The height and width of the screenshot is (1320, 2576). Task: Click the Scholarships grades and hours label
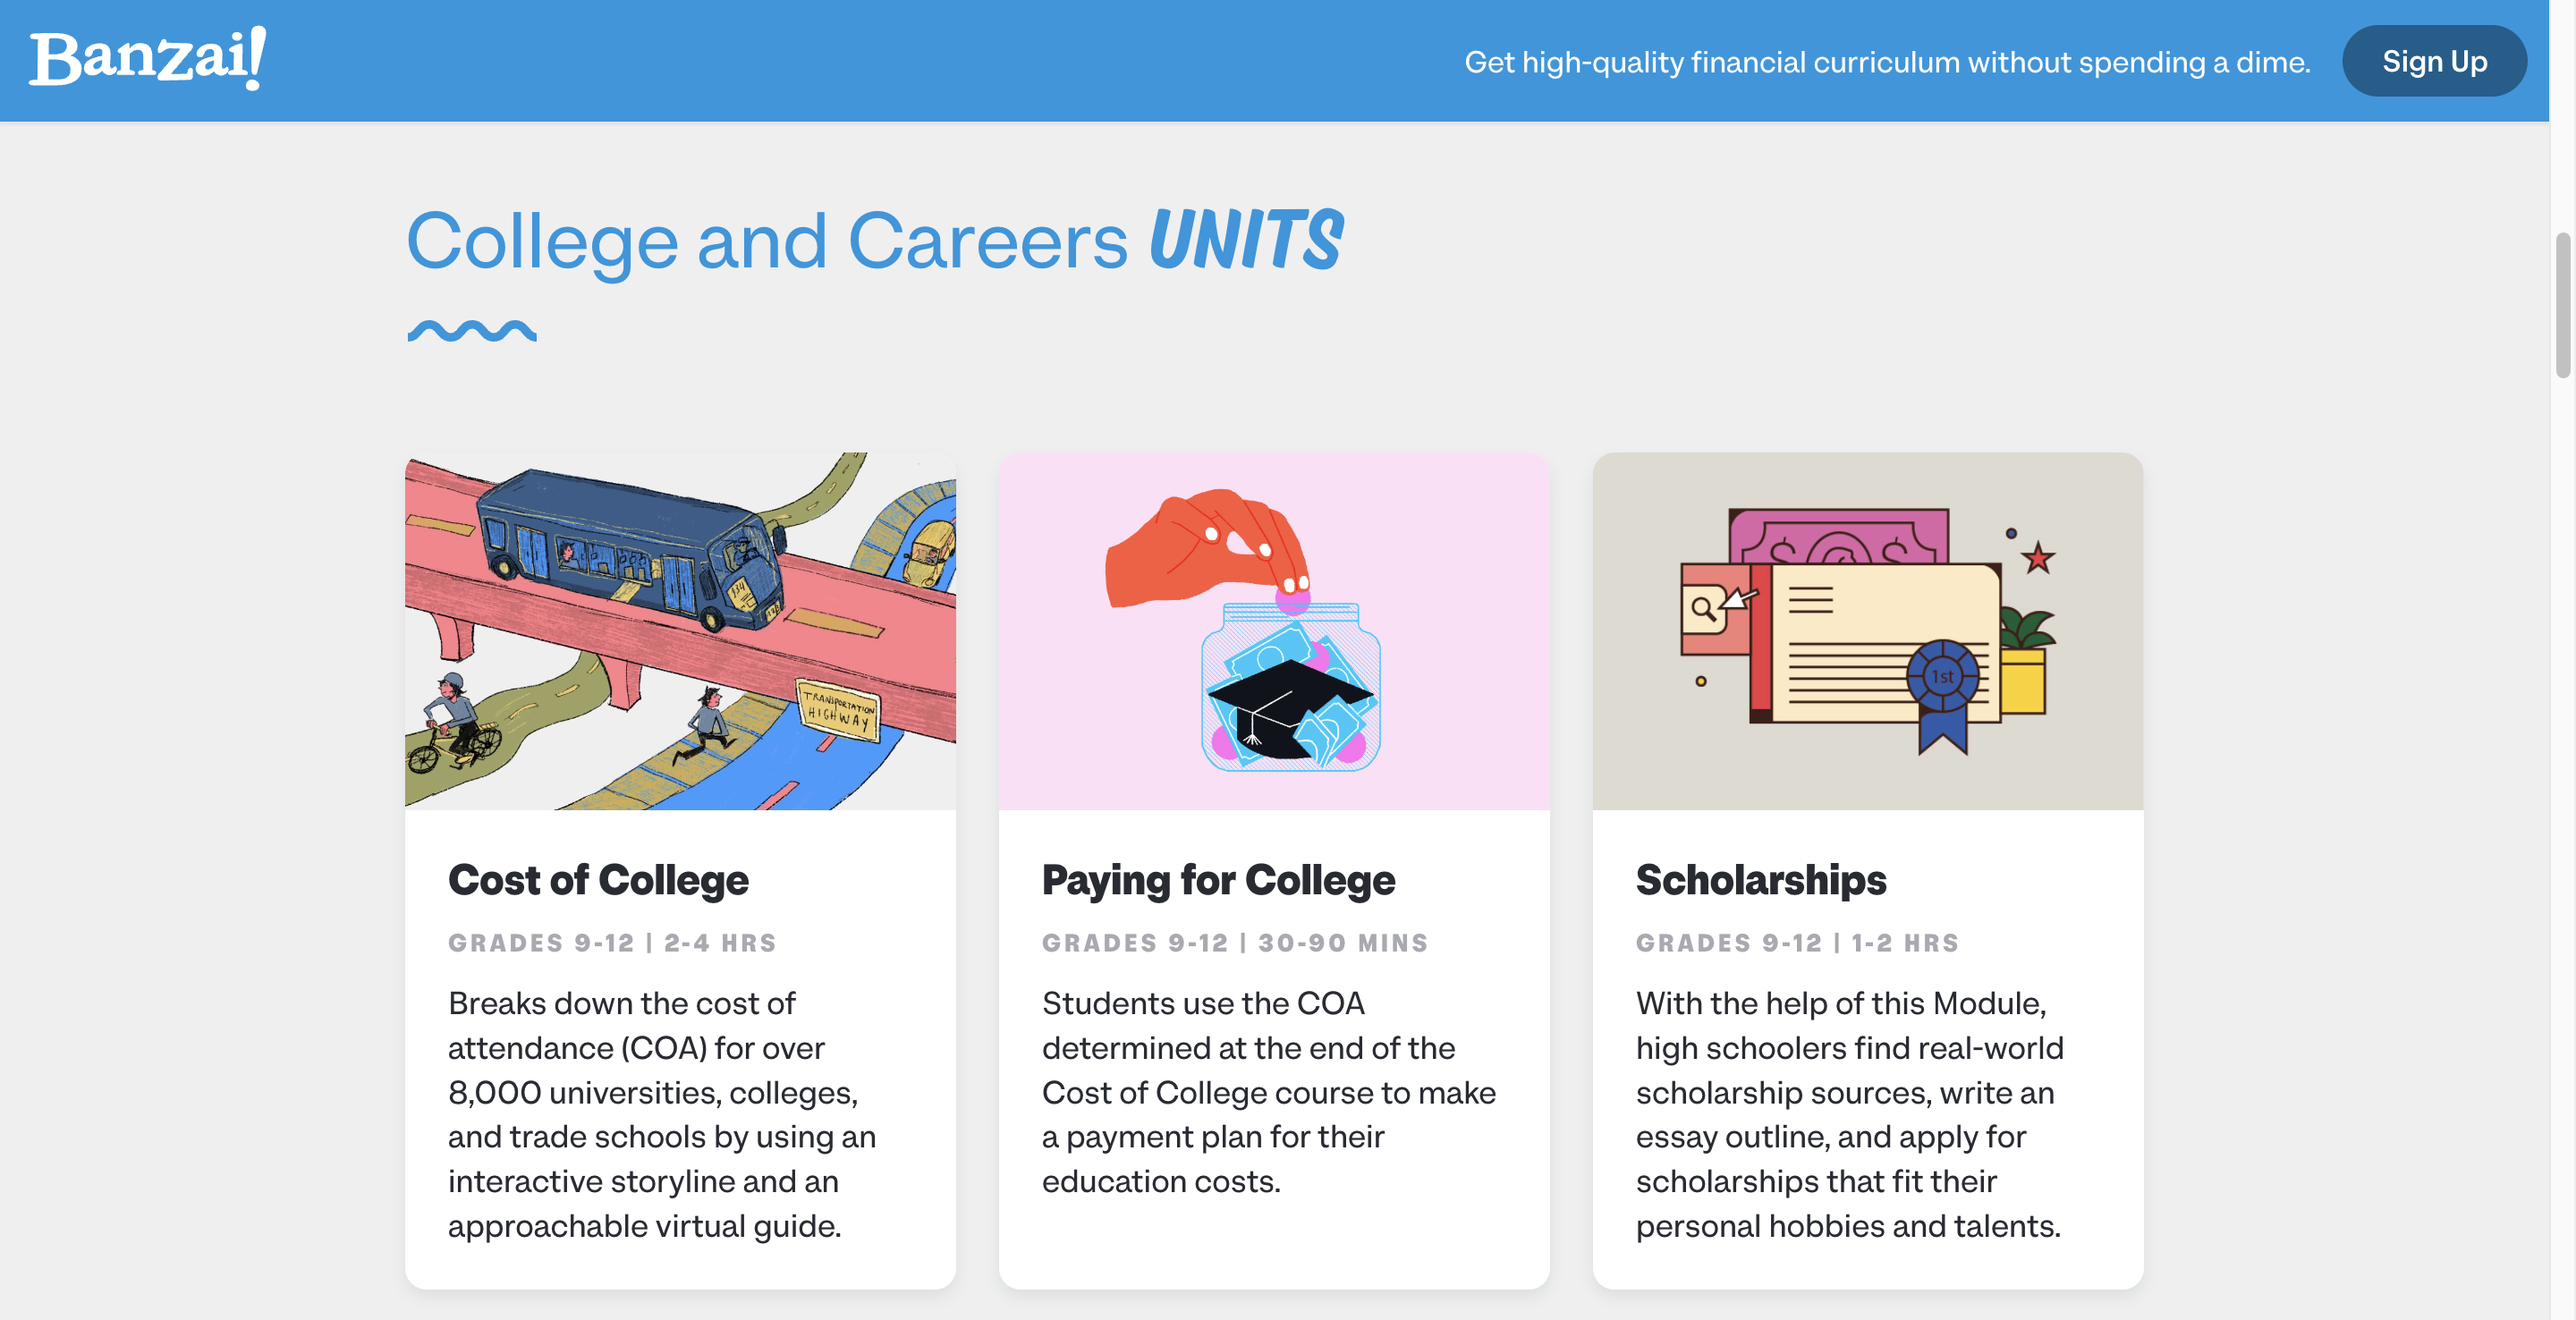pyautogui.click(x=1797, y=942)
